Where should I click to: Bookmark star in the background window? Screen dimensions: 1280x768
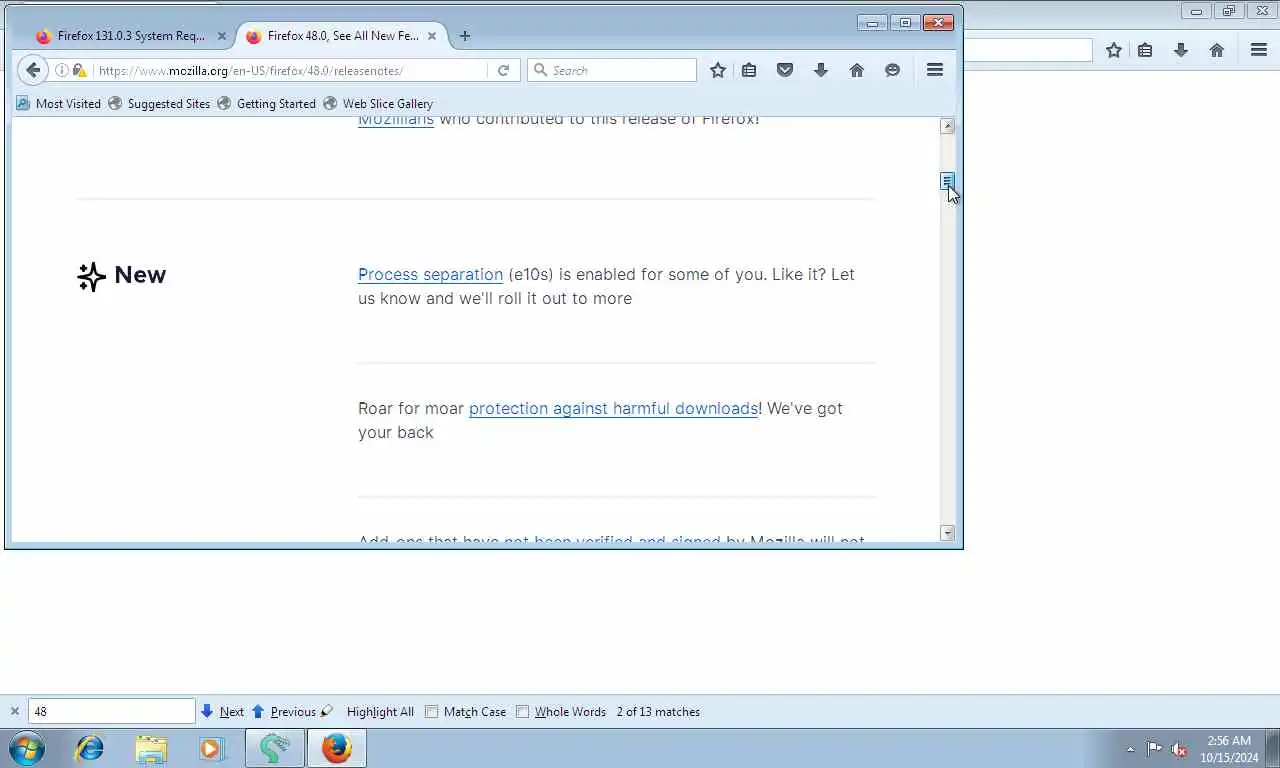pos(1114,50)
